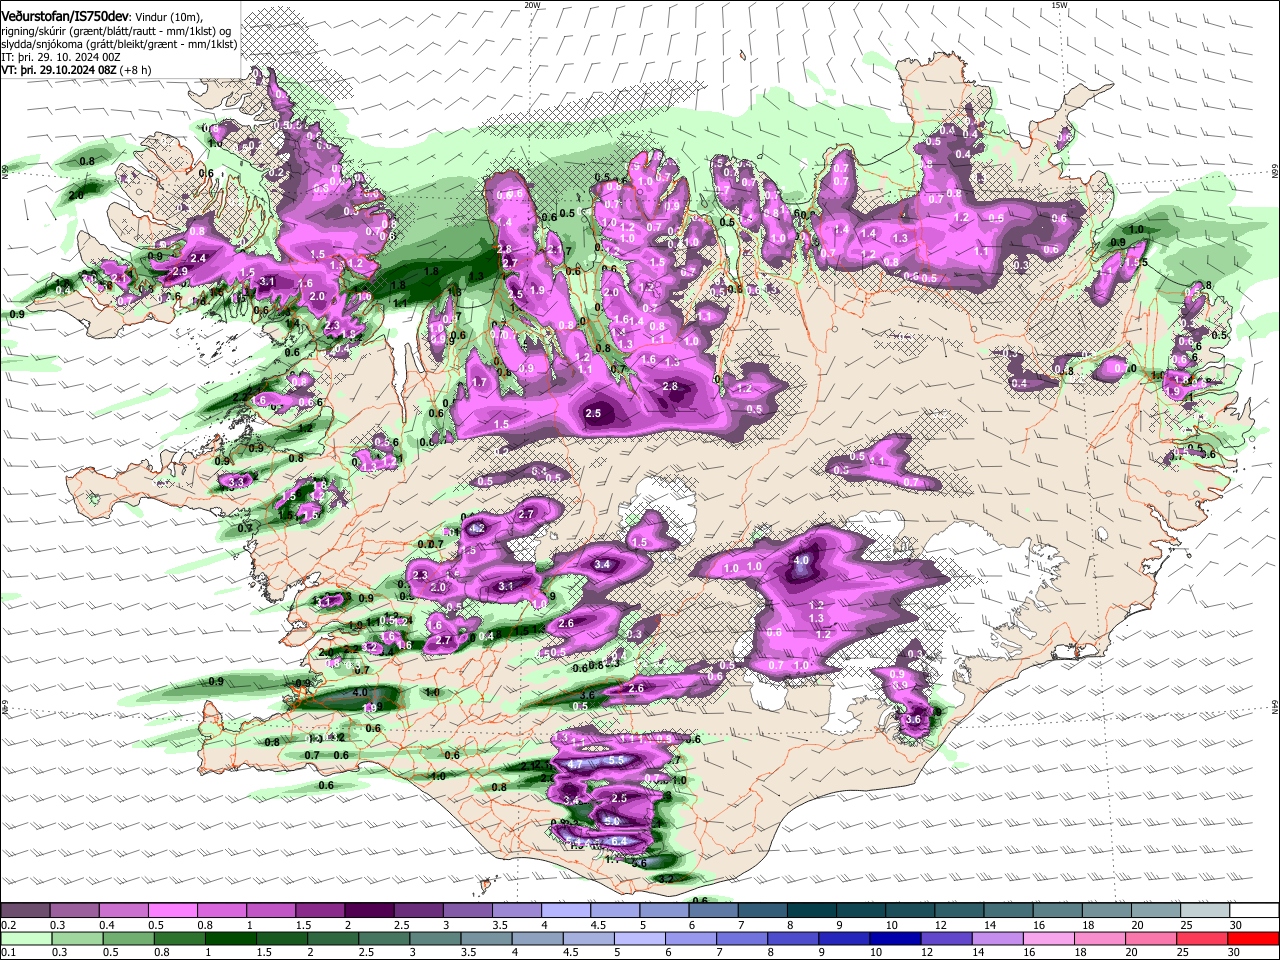Pick the palest green swatch after 0.1
This screenshot has width=1280, height=960.
coord(25,938)
